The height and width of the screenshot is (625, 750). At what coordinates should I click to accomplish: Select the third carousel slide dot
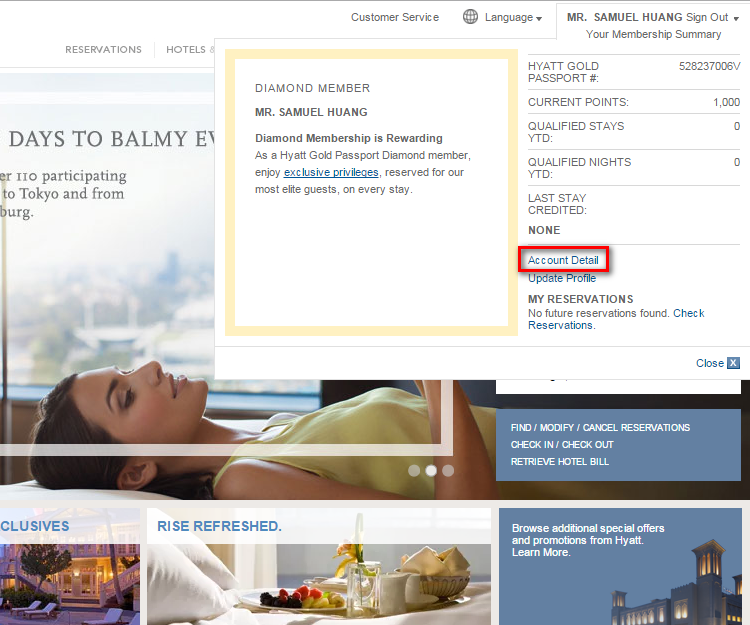tap(447, 470)
